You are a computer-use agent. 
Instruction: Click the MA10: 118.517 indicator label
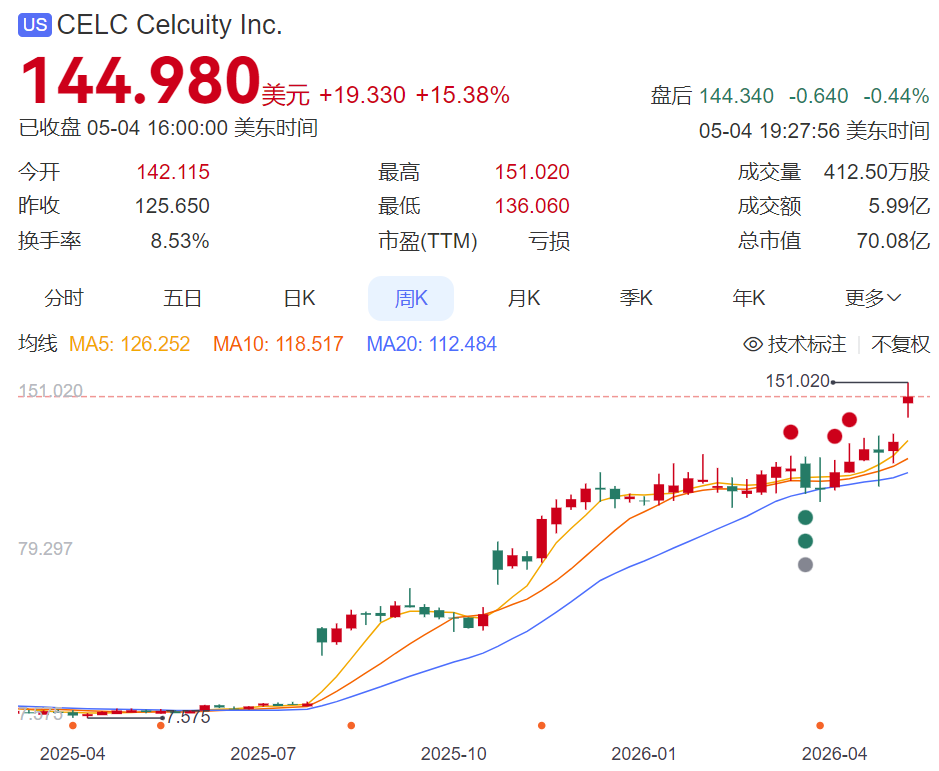pos(278,344)
